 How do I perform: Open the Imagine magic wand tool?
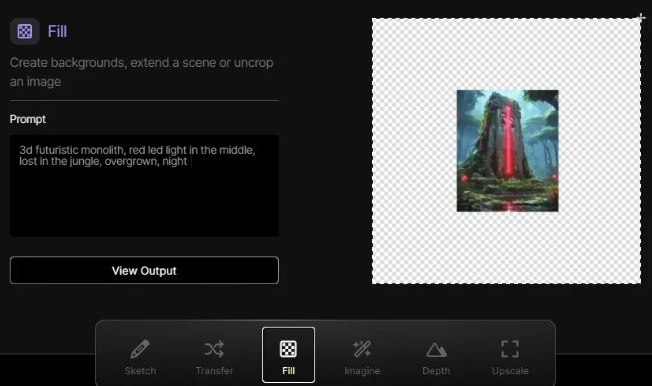(x=362, y=349)
